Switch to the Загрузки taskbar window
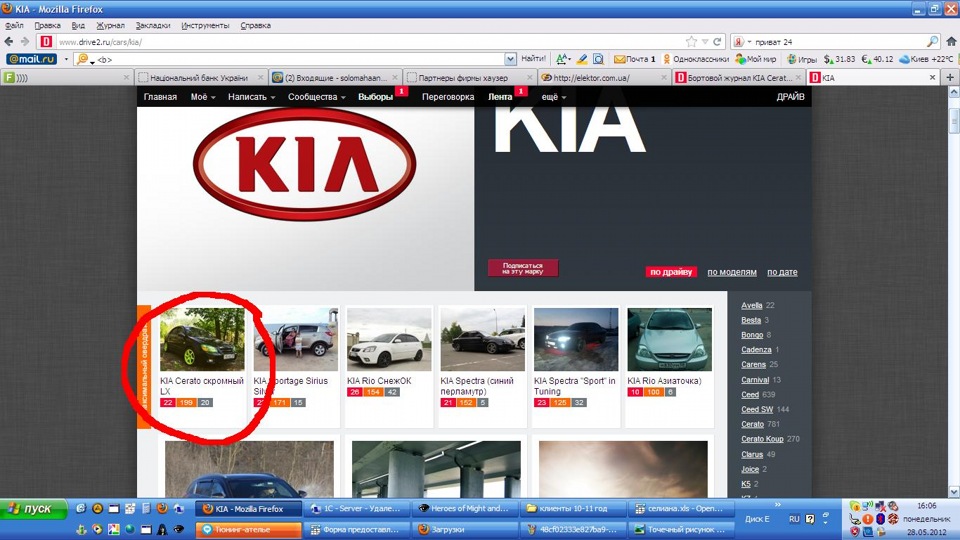 point(464,529)
